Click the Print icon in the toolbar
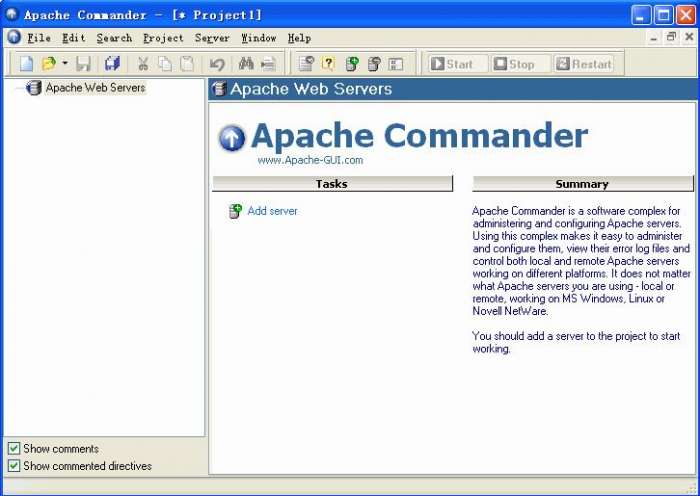Viewport: 700px width, 496px height. click(x=268, y=64)
